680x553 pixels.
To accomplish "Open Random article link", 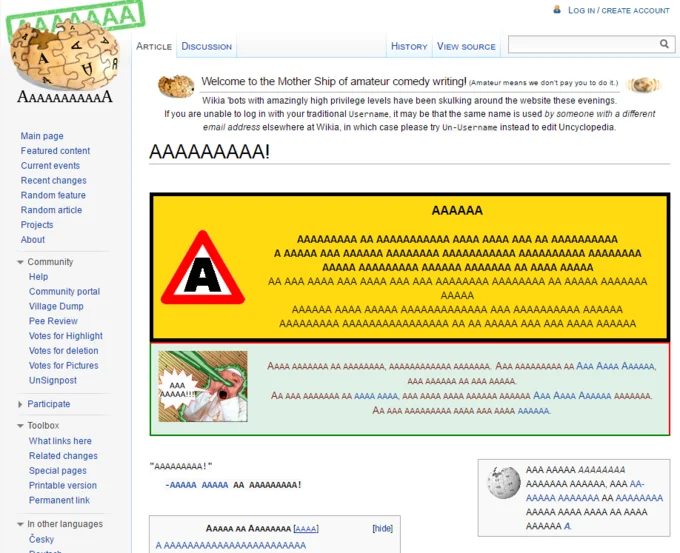I will pyautogui.click(x=51, y=210).
